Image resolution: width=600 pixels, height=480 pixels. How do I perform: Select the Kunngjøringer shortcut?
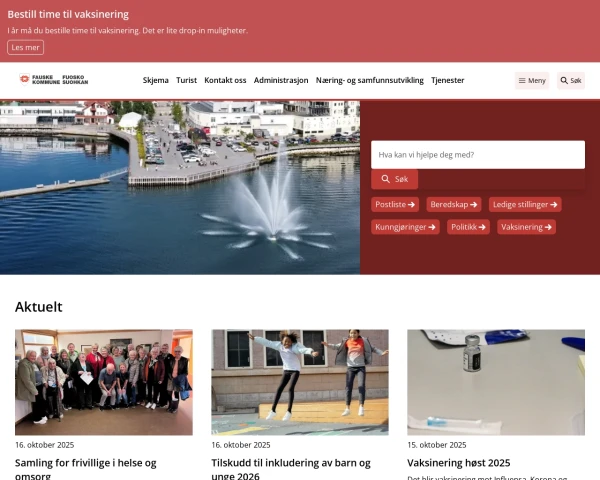pyautogui.click(x=405, y=227)
